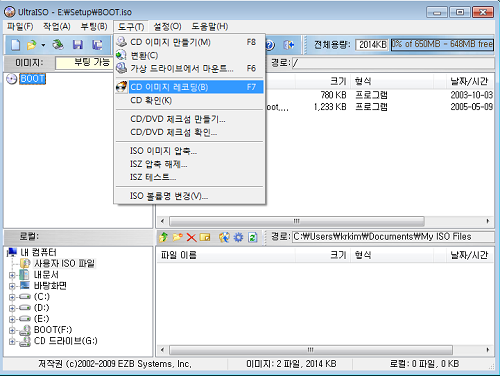Click the Open CD/DVD toolbar icon
This screenshot has height=376, width=500.
pos(58,45)
